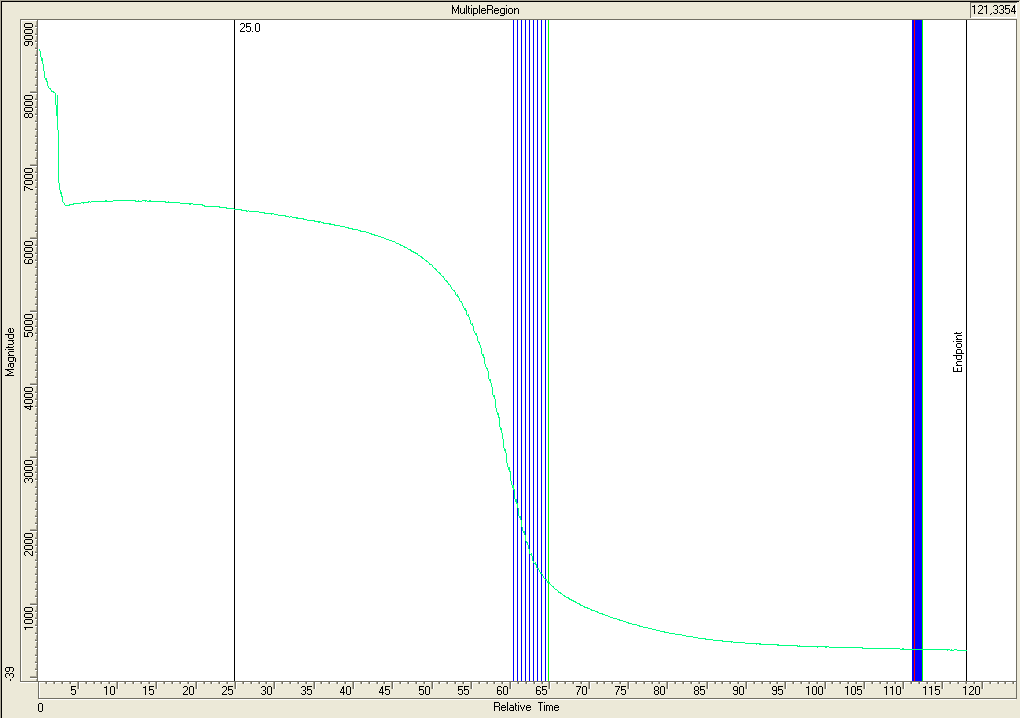
Task: Click the 120 tick on the time axis
Action: [x=969, y=691]
